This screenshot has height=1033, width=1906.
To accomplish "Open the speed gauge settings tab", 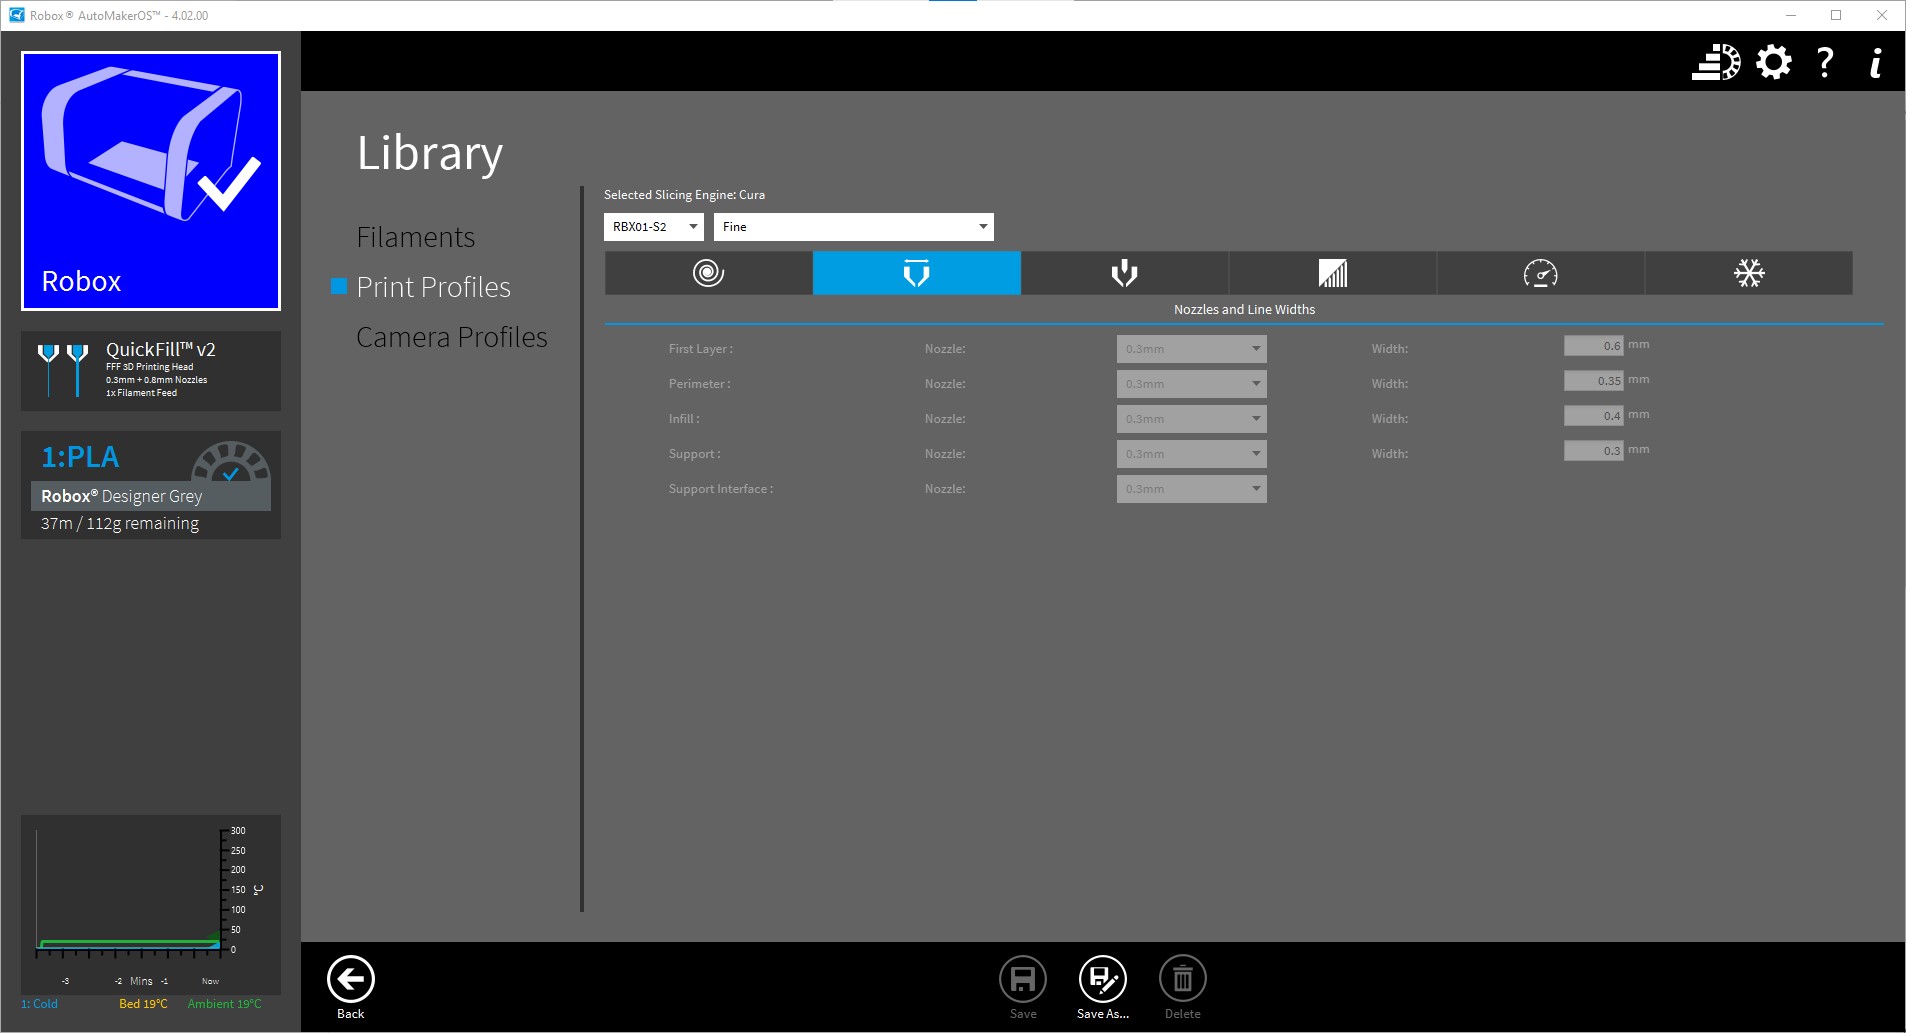I will click(x=1540, y=273).
